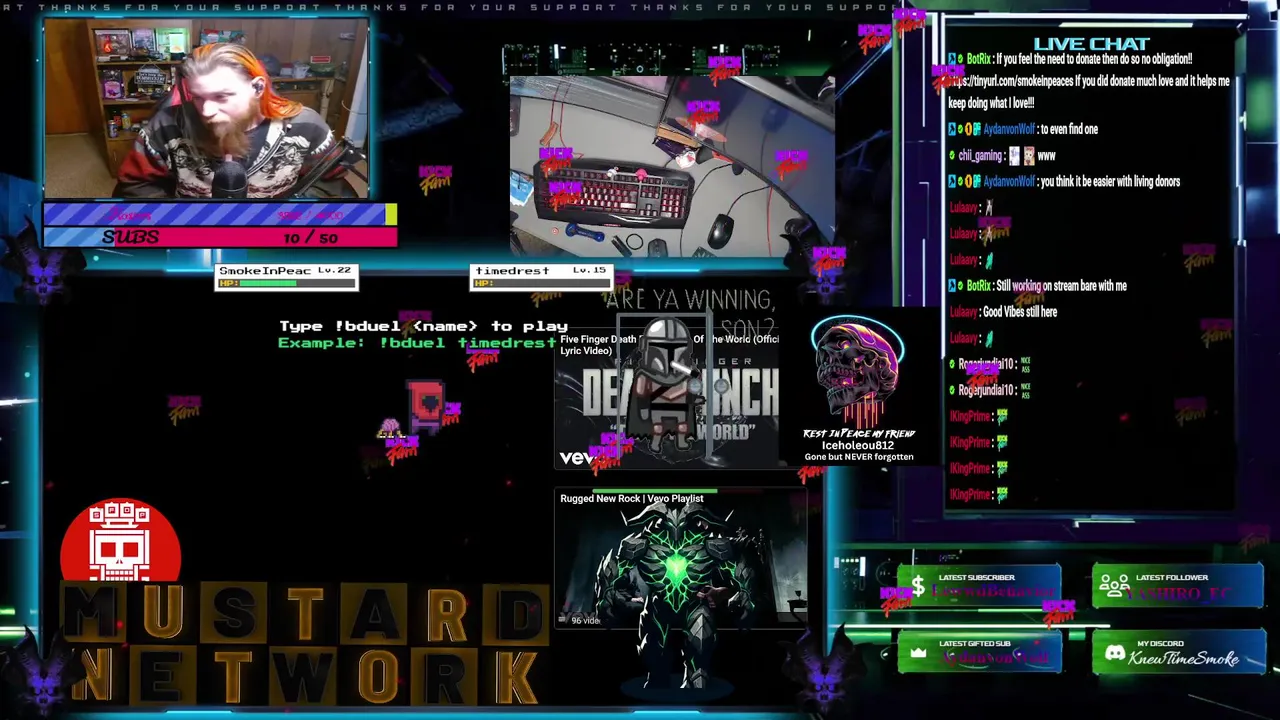Click the green glowing armored character
Screen dimensions: 1280x720
pos(678,590)
